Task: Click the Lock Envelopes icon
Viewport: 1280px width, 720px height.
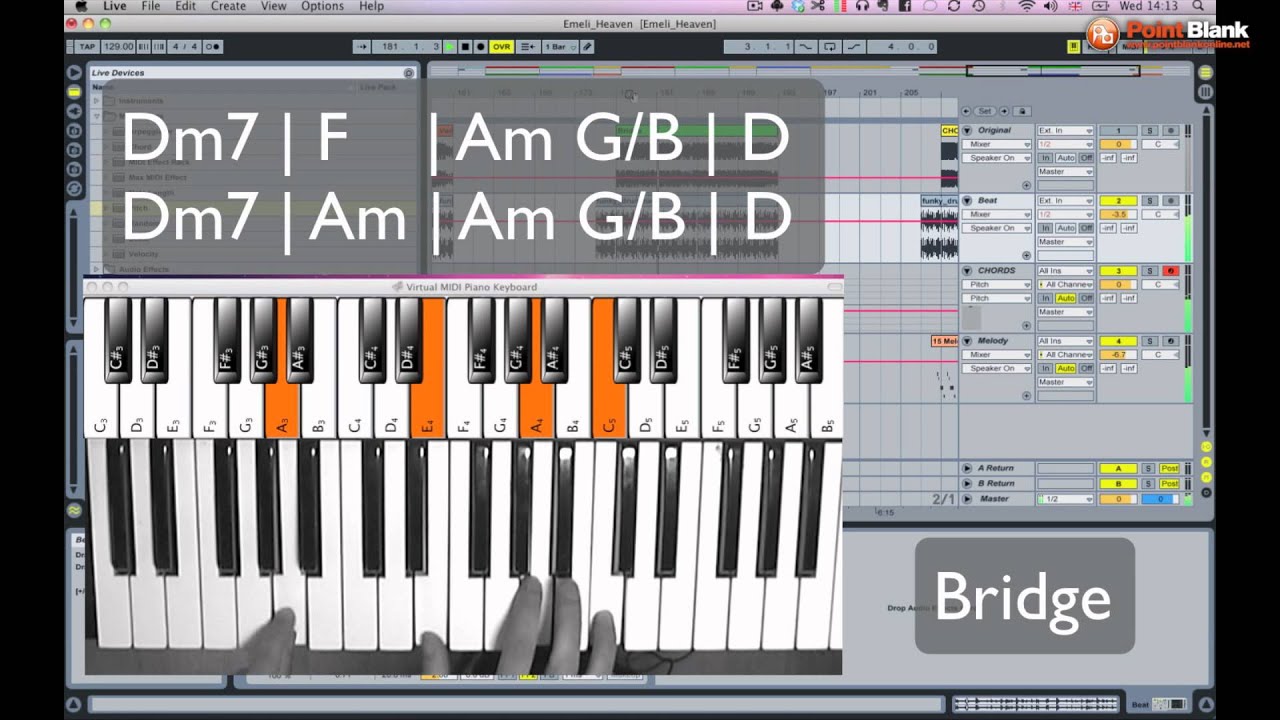Action: click(1022, 111)
